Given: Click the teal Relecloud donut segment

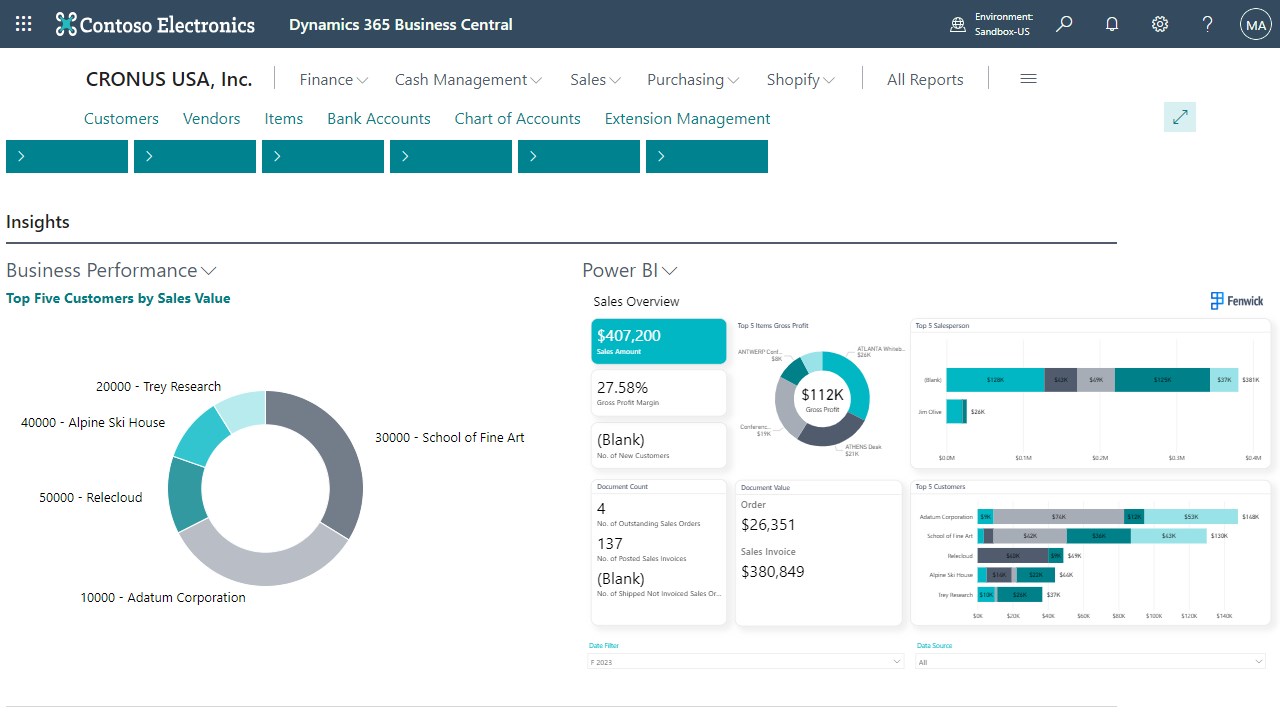Looking at the screenshot, I should [x=186, y=494].
